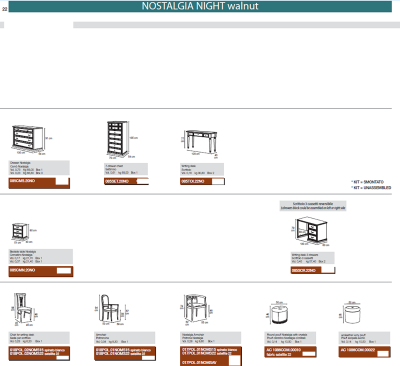
Task: Click the writing desk description block
Action: pyautogui.click(x=202, y=169)
